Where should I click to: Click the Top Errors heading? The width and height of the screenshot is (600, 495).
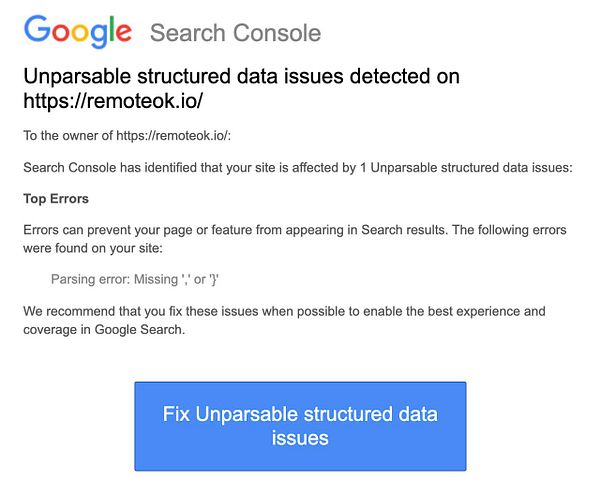[x=56, y=199]
